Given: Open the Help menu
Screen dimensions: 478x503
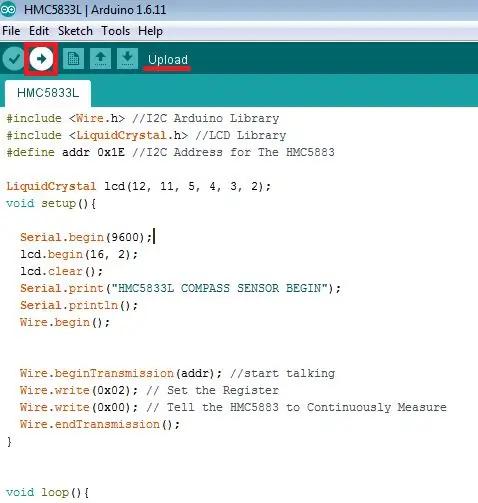Looking at the screenshot, I should [151, 31].
